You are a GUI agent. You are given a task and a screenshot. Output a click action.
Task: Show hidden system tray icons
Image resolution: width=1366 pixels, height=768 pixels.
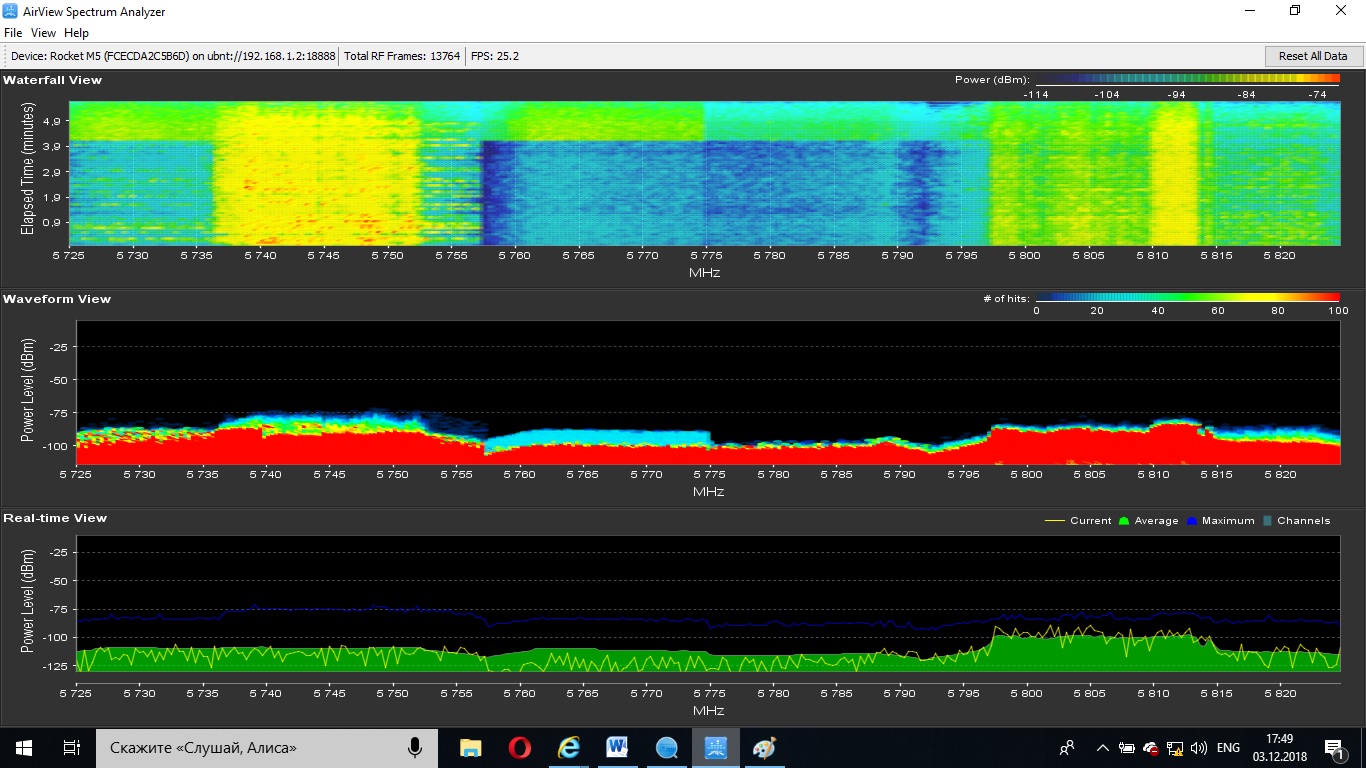pos(1102,747)
